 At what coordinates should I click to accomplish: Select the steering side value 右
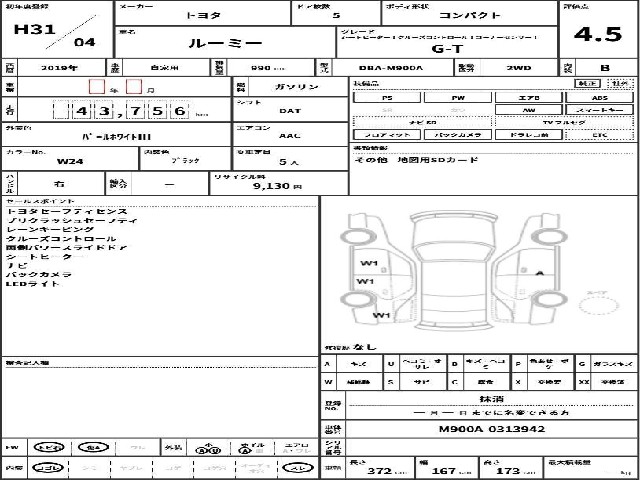tap(59, 184)
